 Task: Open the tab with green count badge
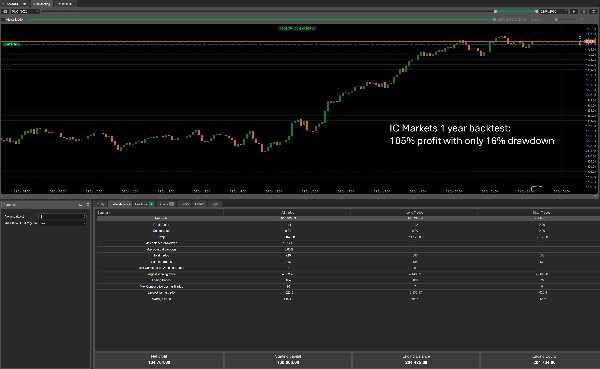[x=144, y=204]
